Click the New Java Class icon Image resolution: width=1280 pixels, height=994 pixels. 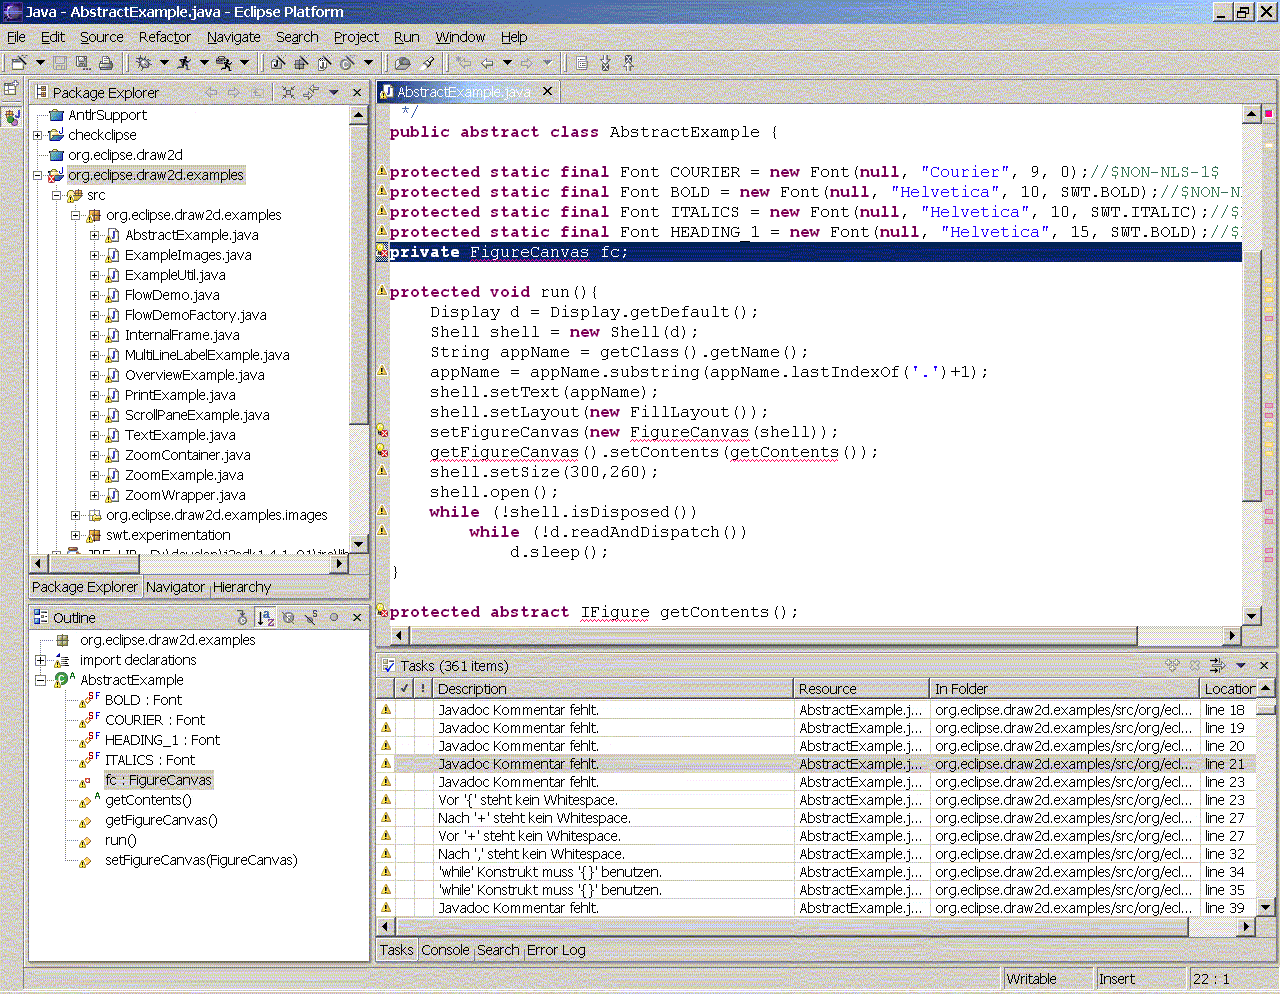[347, 63]
